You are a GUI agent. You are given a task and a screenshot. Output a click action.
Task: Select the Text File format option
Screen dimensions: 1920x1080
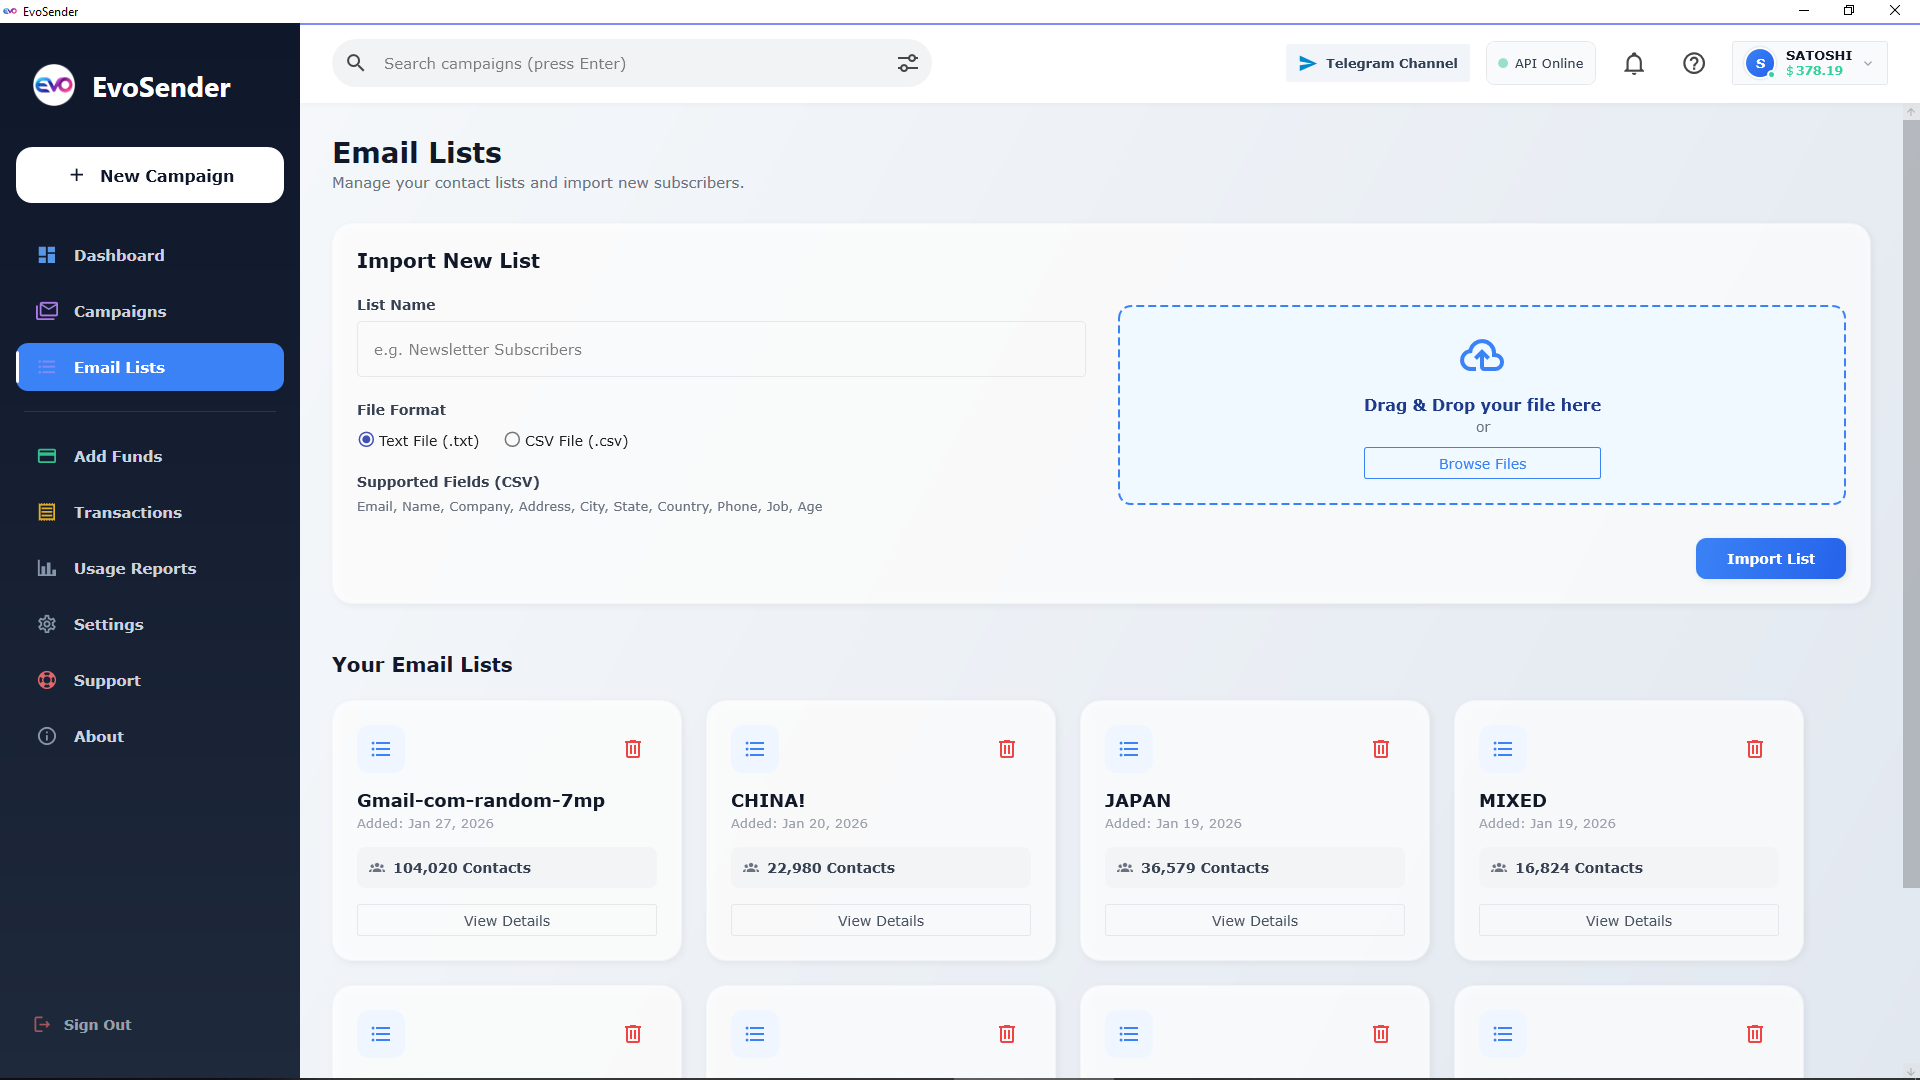point(366,440)
